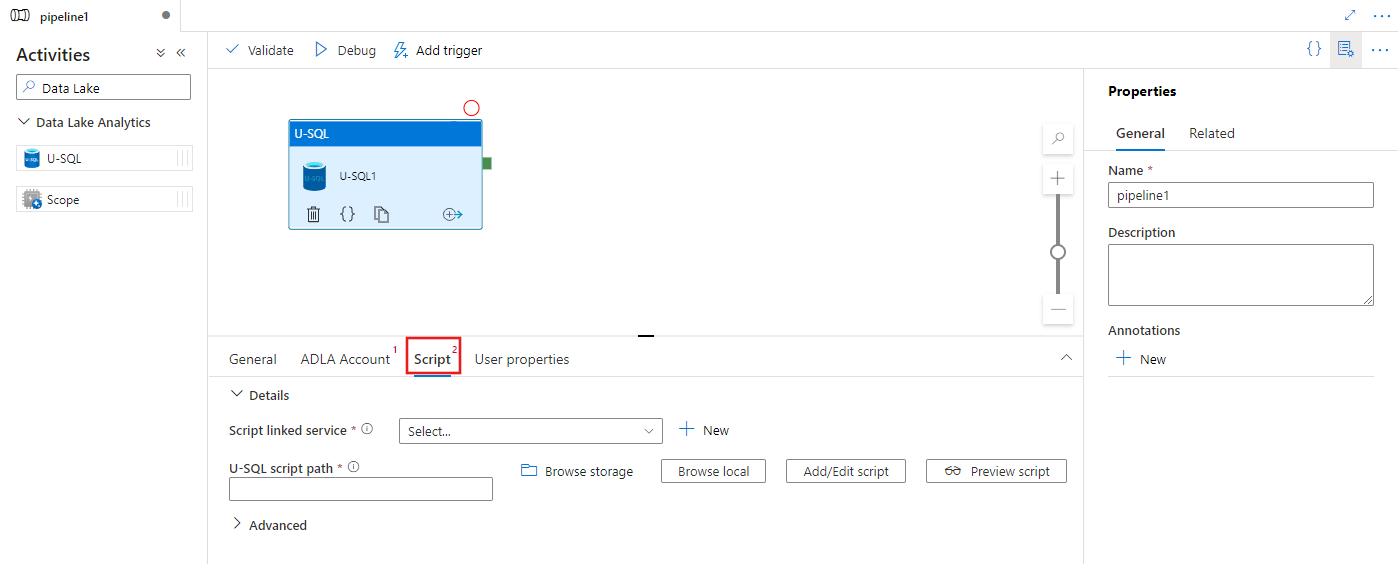Click Preview script
The width and height of the screenshot is (1398, 564).
coord(996,471)
